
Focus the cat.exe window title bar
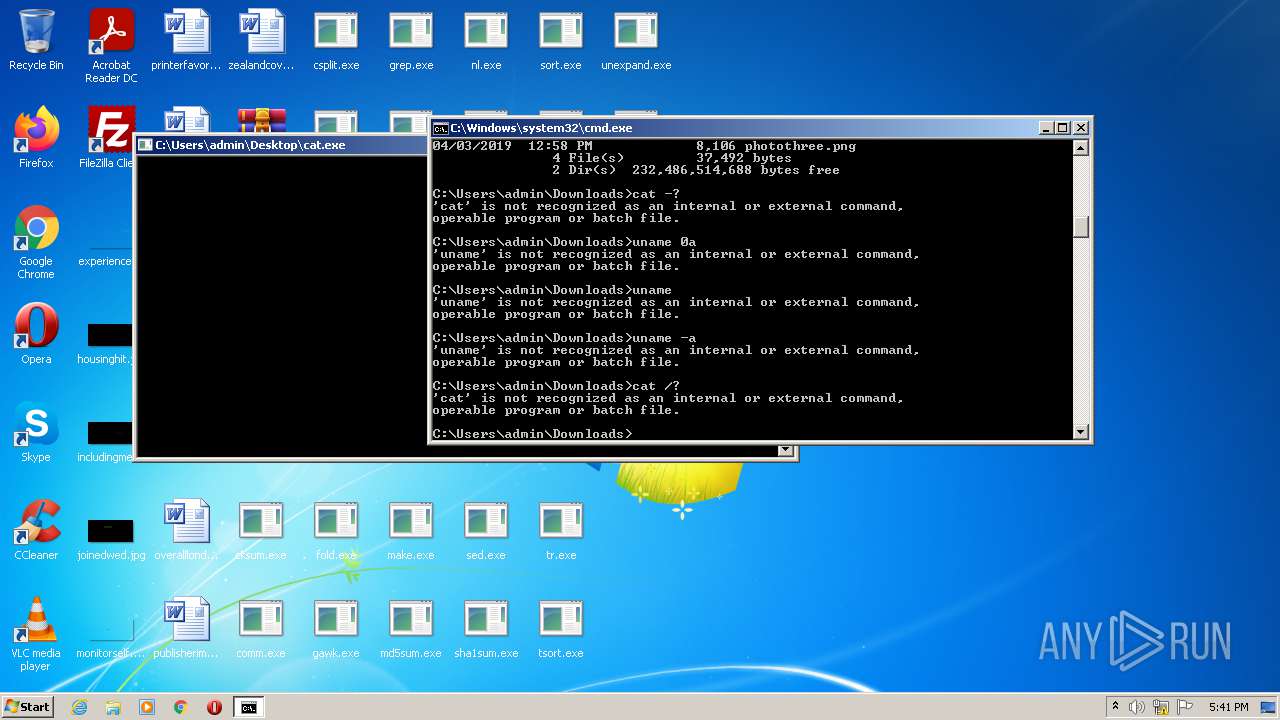281,145
